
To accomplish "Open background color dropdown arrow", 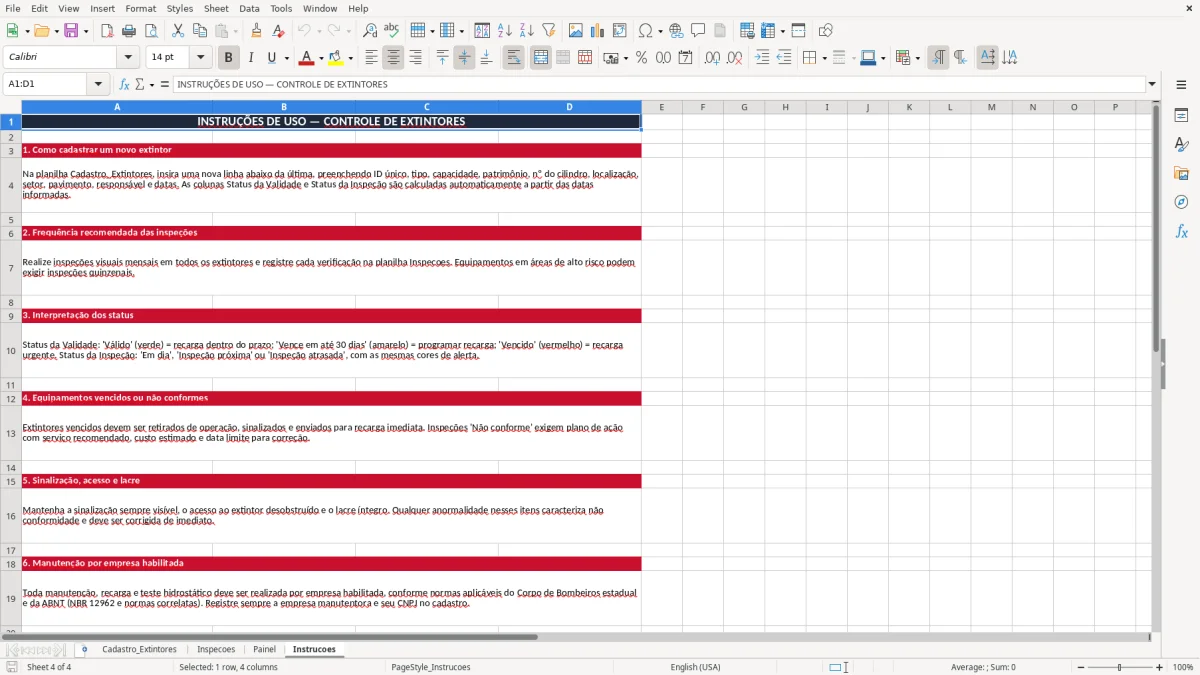I will [x=350, y=58].
